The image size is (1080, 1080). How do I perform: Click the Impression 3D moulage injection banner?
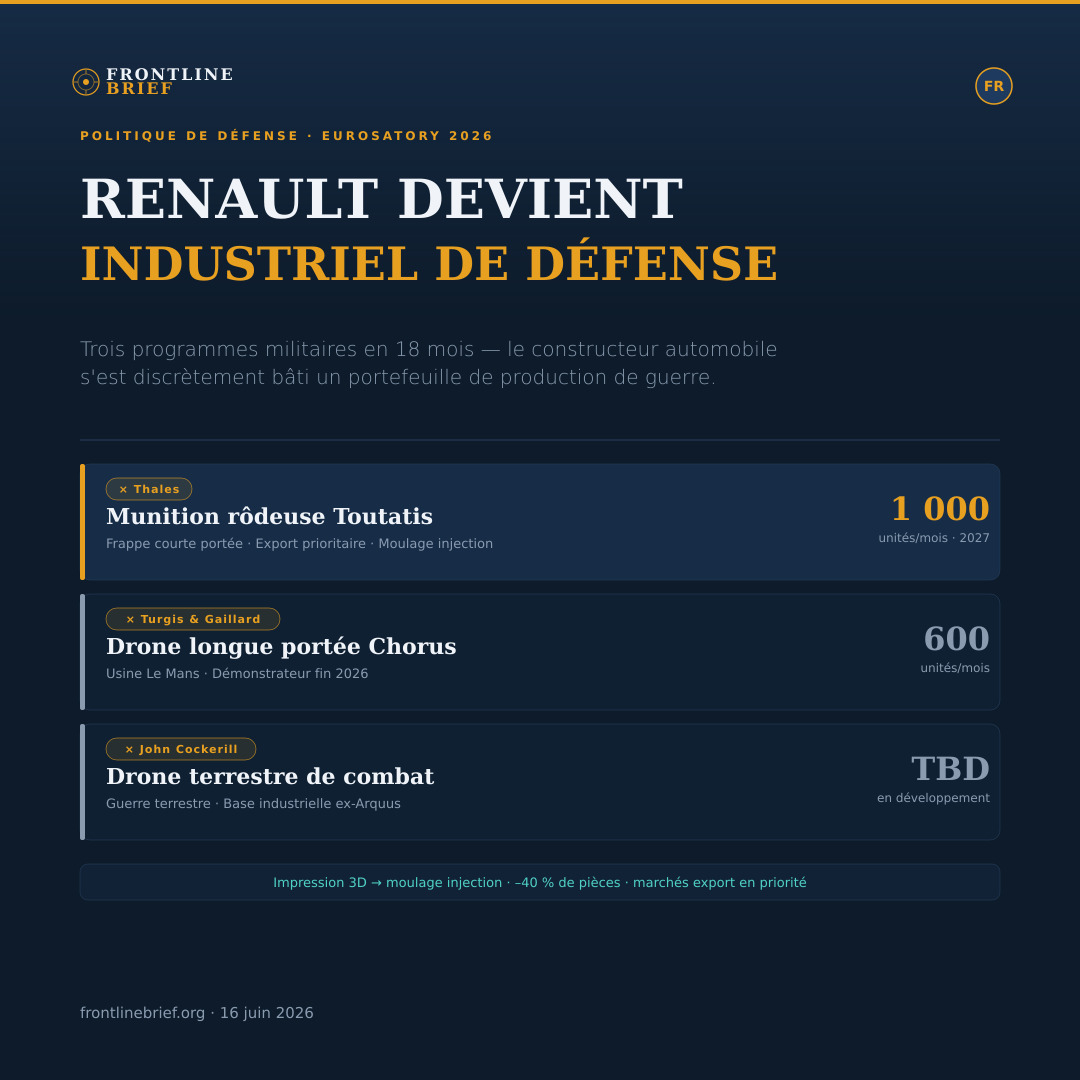(x=540, y=882)
